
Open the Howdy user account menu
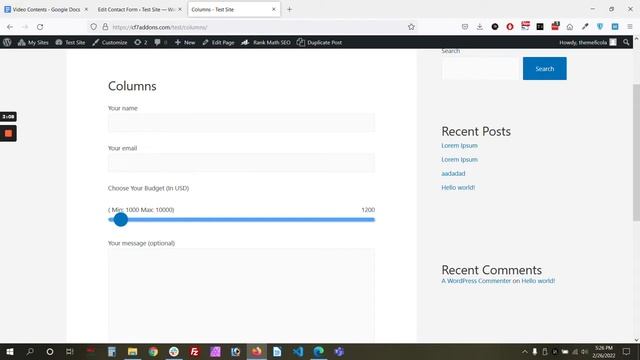click(588, 42)
